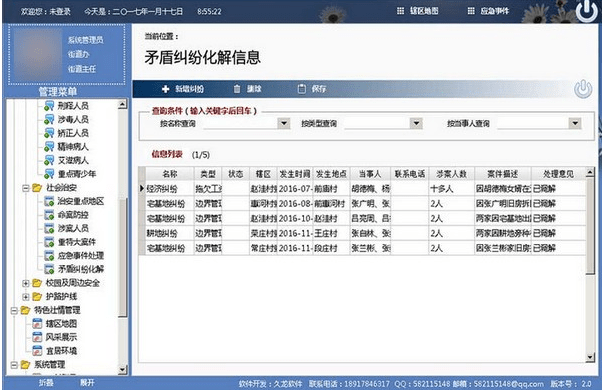
Task: Select 精神病人 in the tree menu
Action: (x=73, y=147)
